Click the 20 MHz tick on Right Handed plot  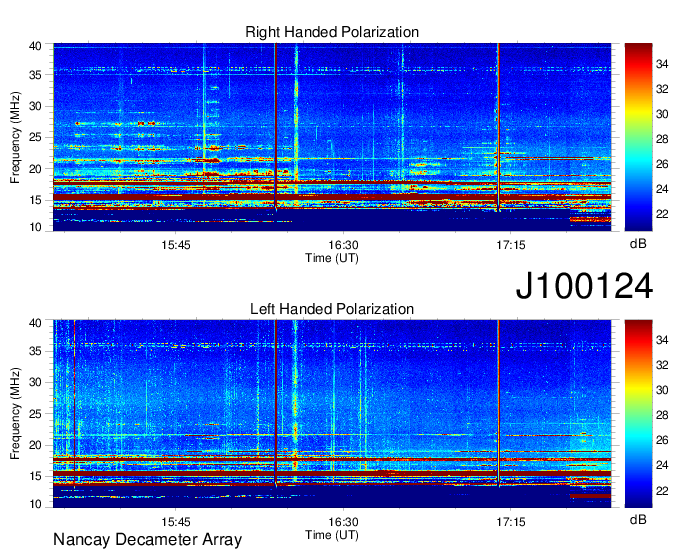pyautogui.click(x=35, y=169)
